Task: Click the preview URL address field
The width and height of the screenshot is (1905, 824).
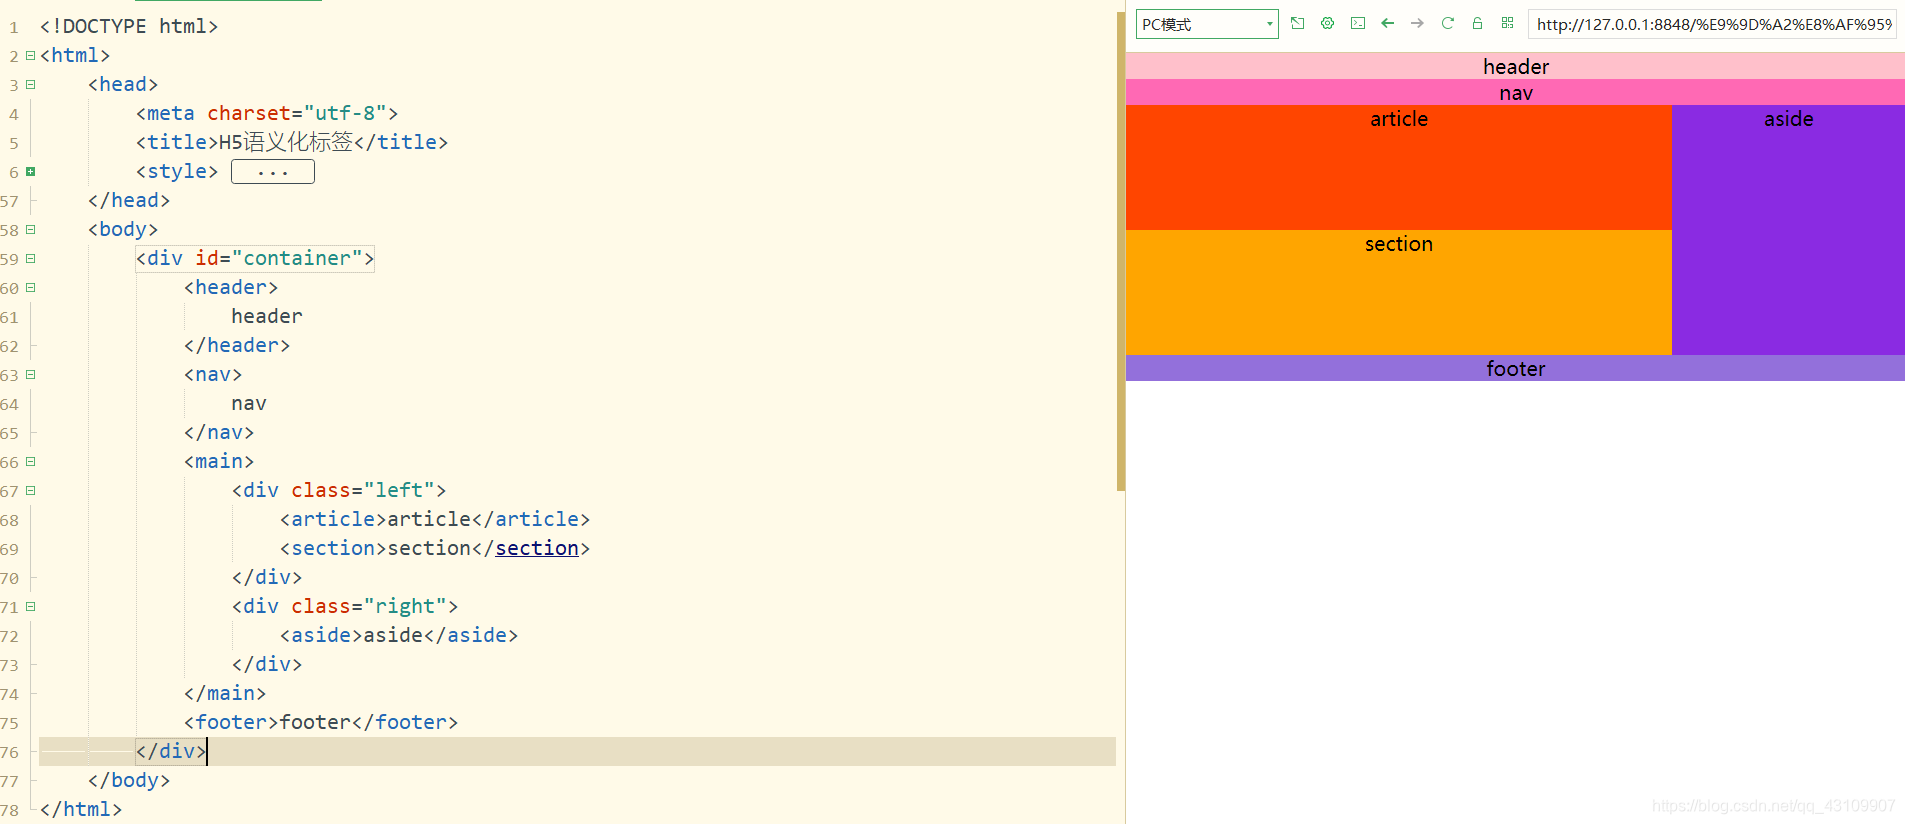Action: (x=1712, y=24)
